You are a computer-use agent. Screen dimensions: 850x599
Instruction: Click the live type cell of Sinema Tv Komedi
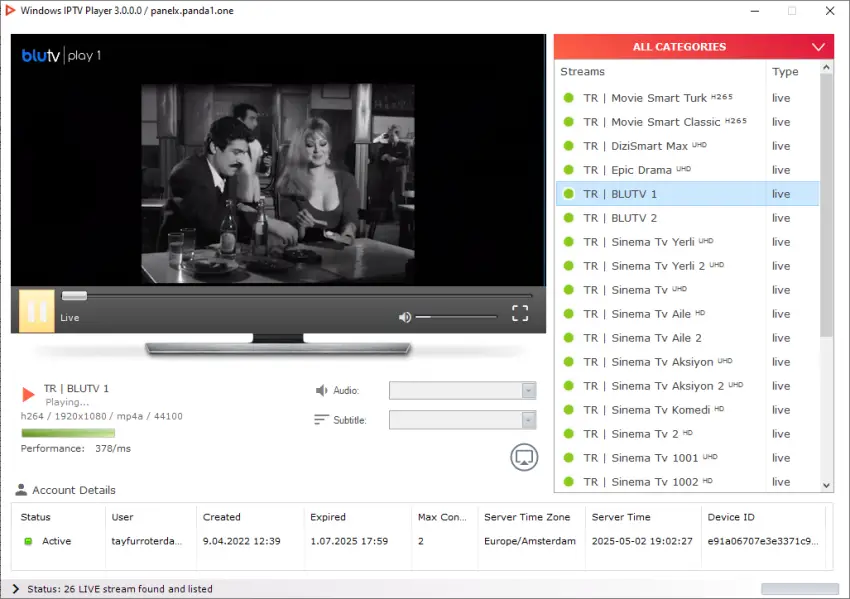pos(781,410)
